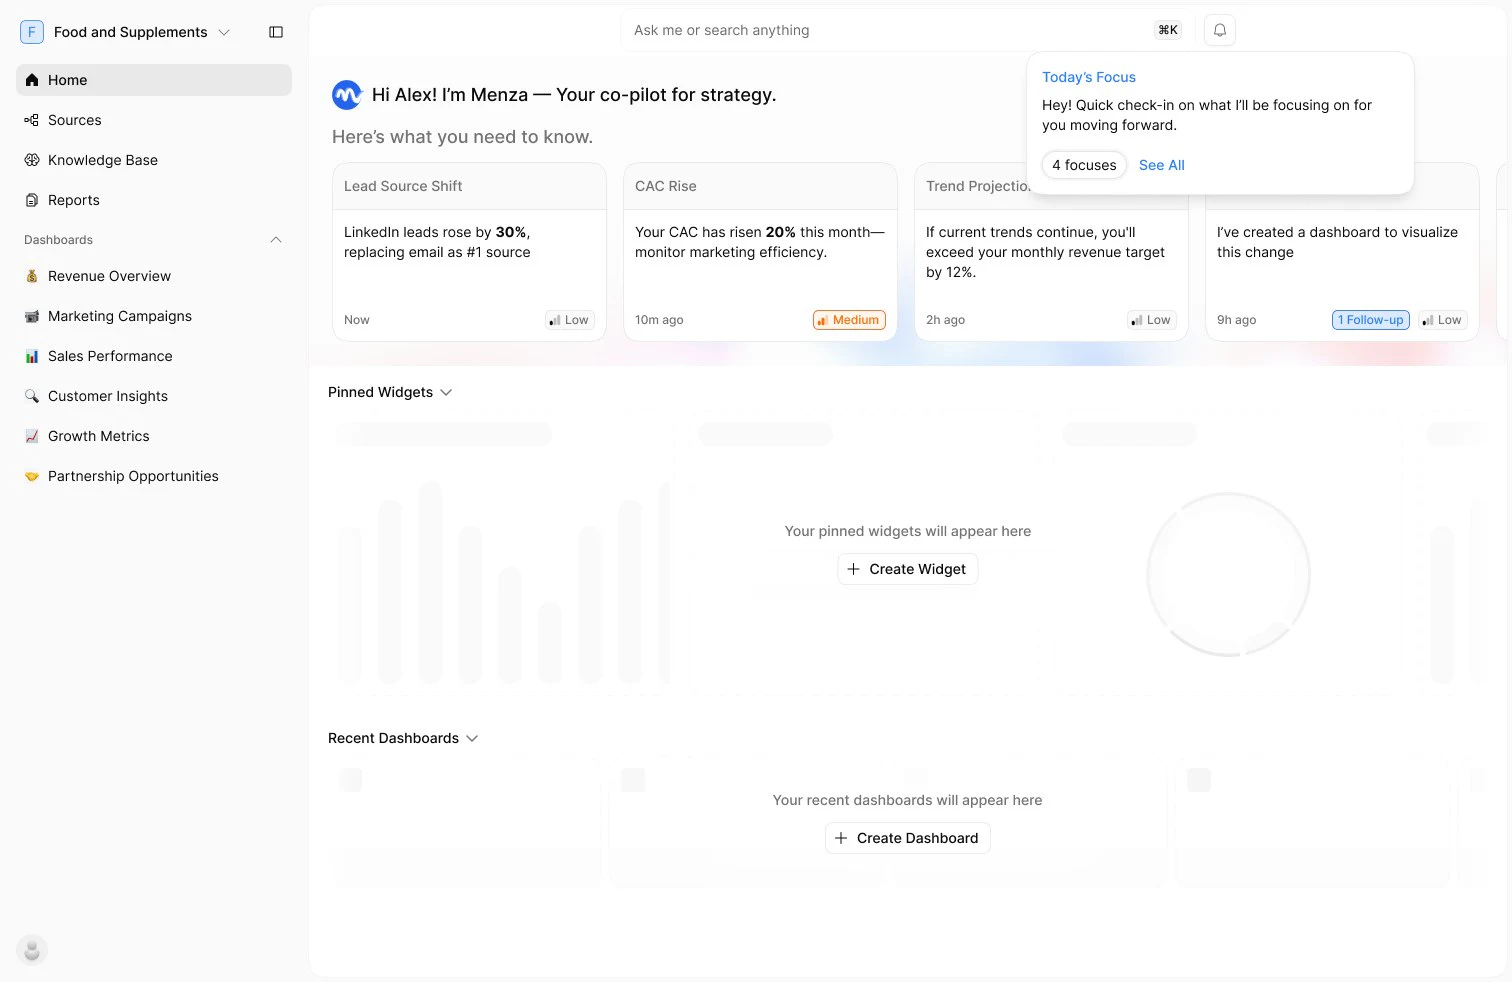Viewport: 1512px width, 982px height.
Task: Click the Create Widget button
Action: [908, 569]
